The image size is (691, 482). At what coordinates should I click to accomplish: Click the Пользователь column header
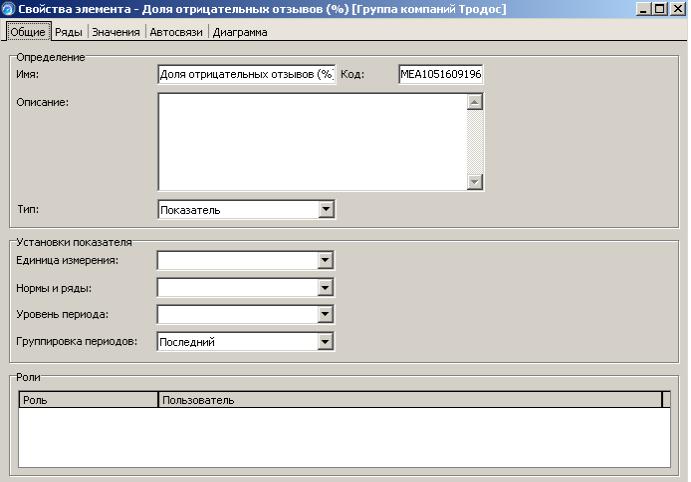410,400
